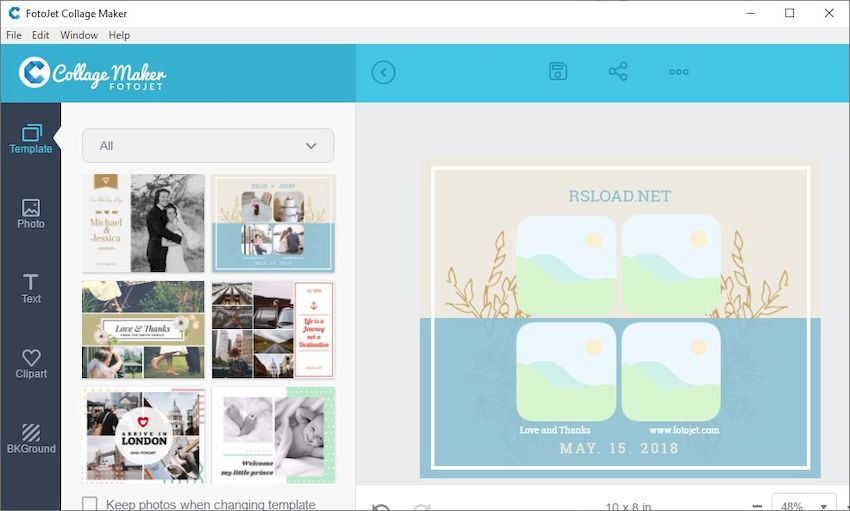Click the back arrow circle button
Screen dimensions: 850x511
coord(384,72)
